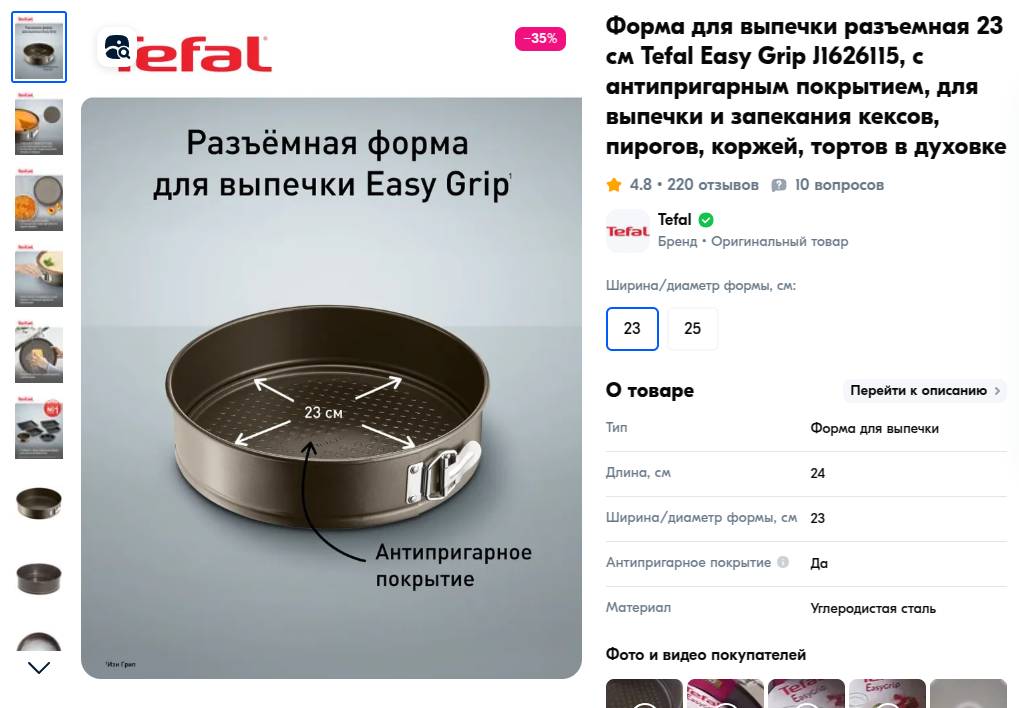
Task: Open Перейти к описанию link
Action: tap(925, 391)
